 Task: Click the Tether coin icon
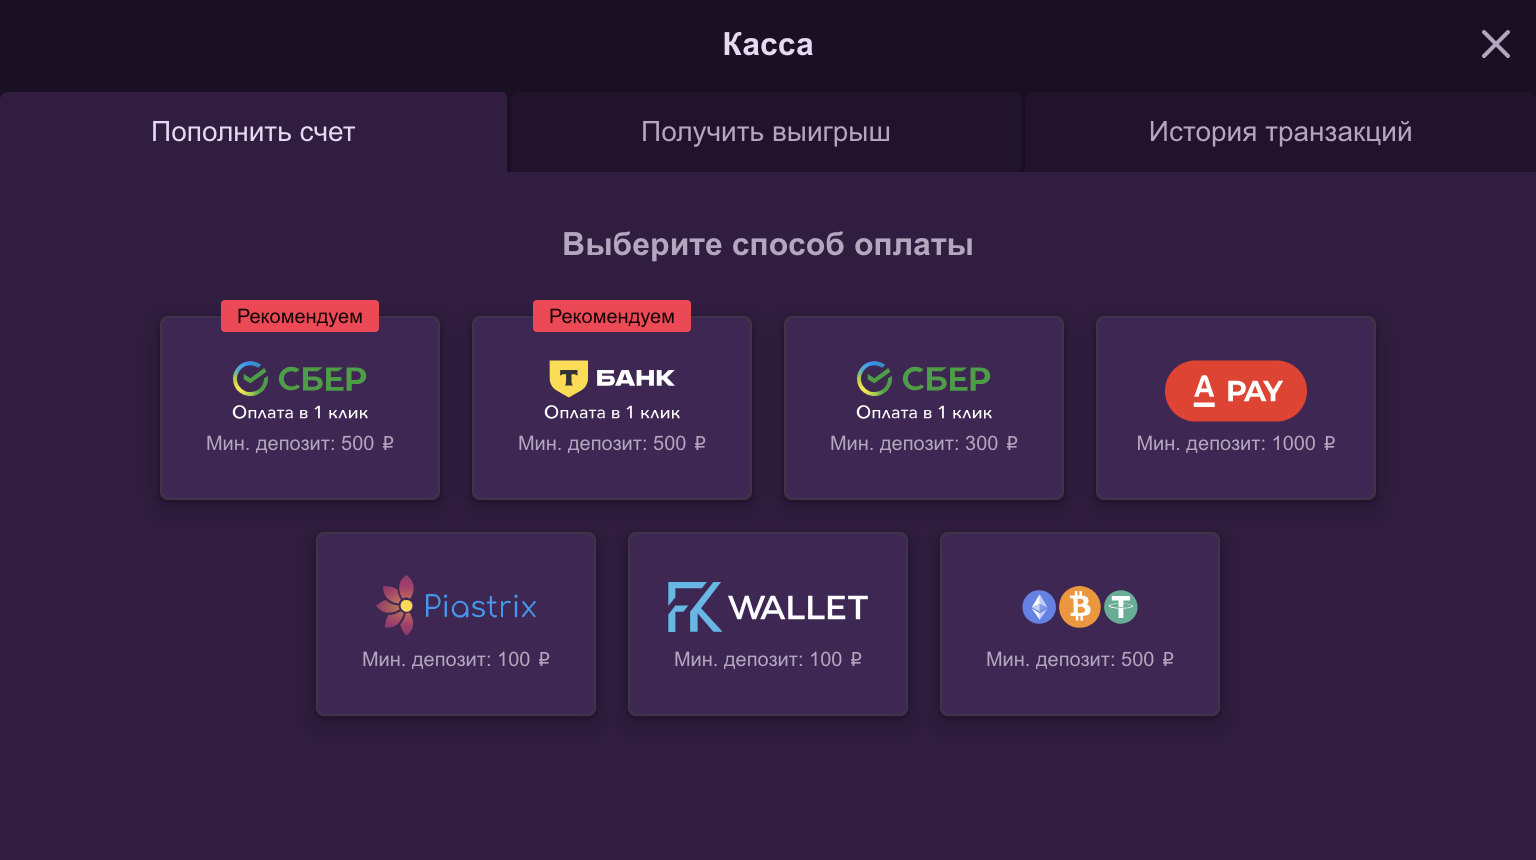coord(1121,607)
